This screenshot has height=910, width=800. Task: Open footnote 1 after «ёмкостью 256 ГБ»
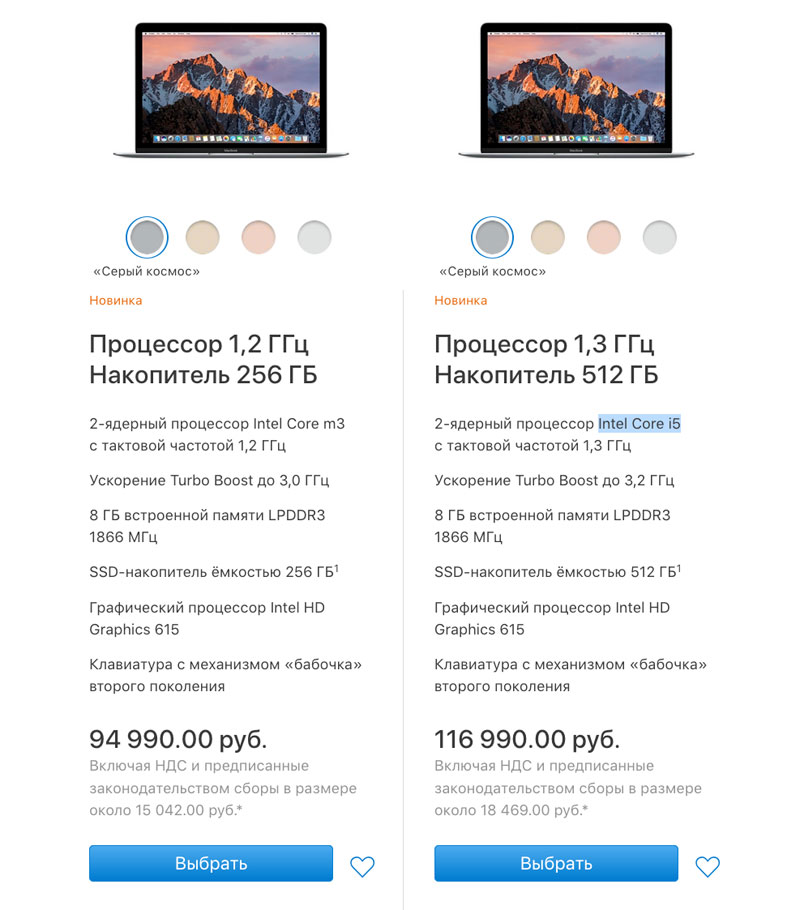coord(336,567)
